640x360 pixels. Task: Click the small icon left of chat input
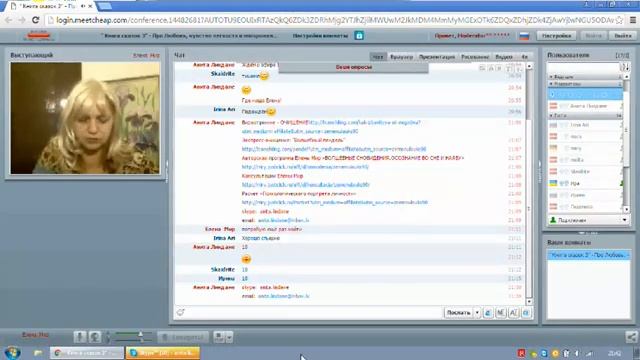(180, 313)
